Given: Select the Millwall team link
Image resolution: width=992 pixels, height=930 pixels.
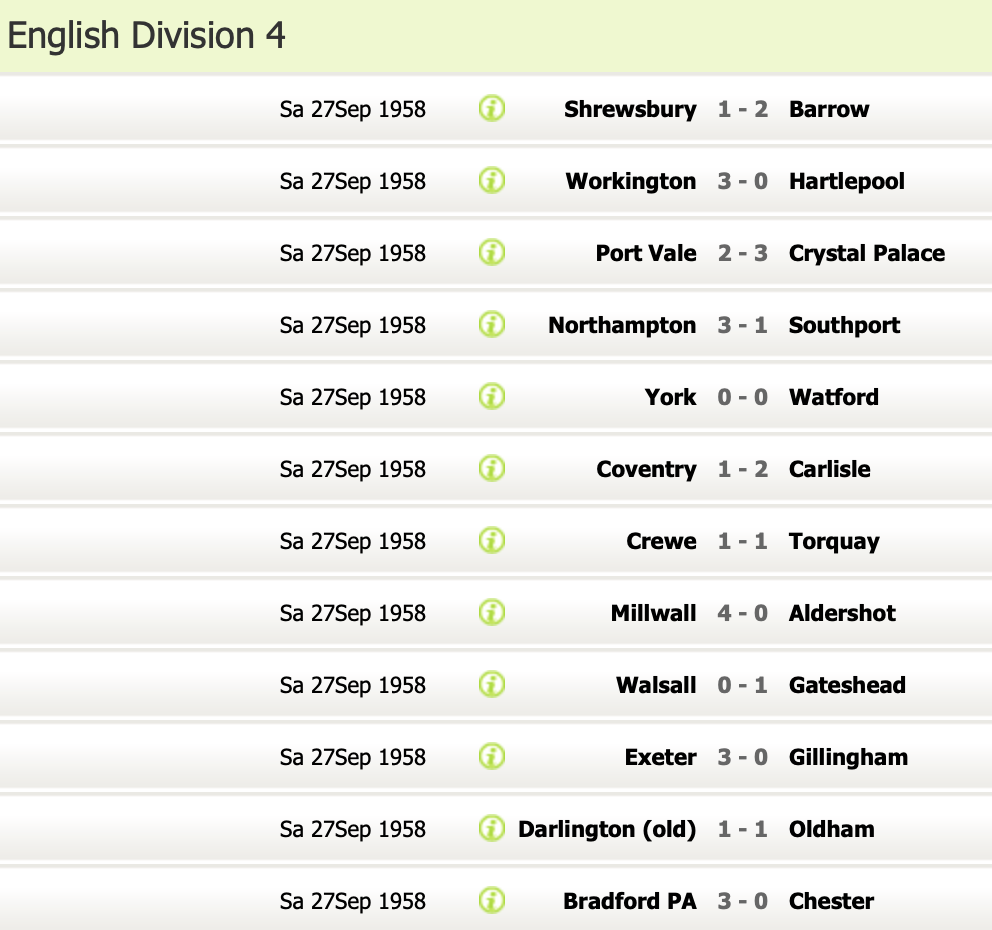Looking at the screenshot, I should [653, 613].
